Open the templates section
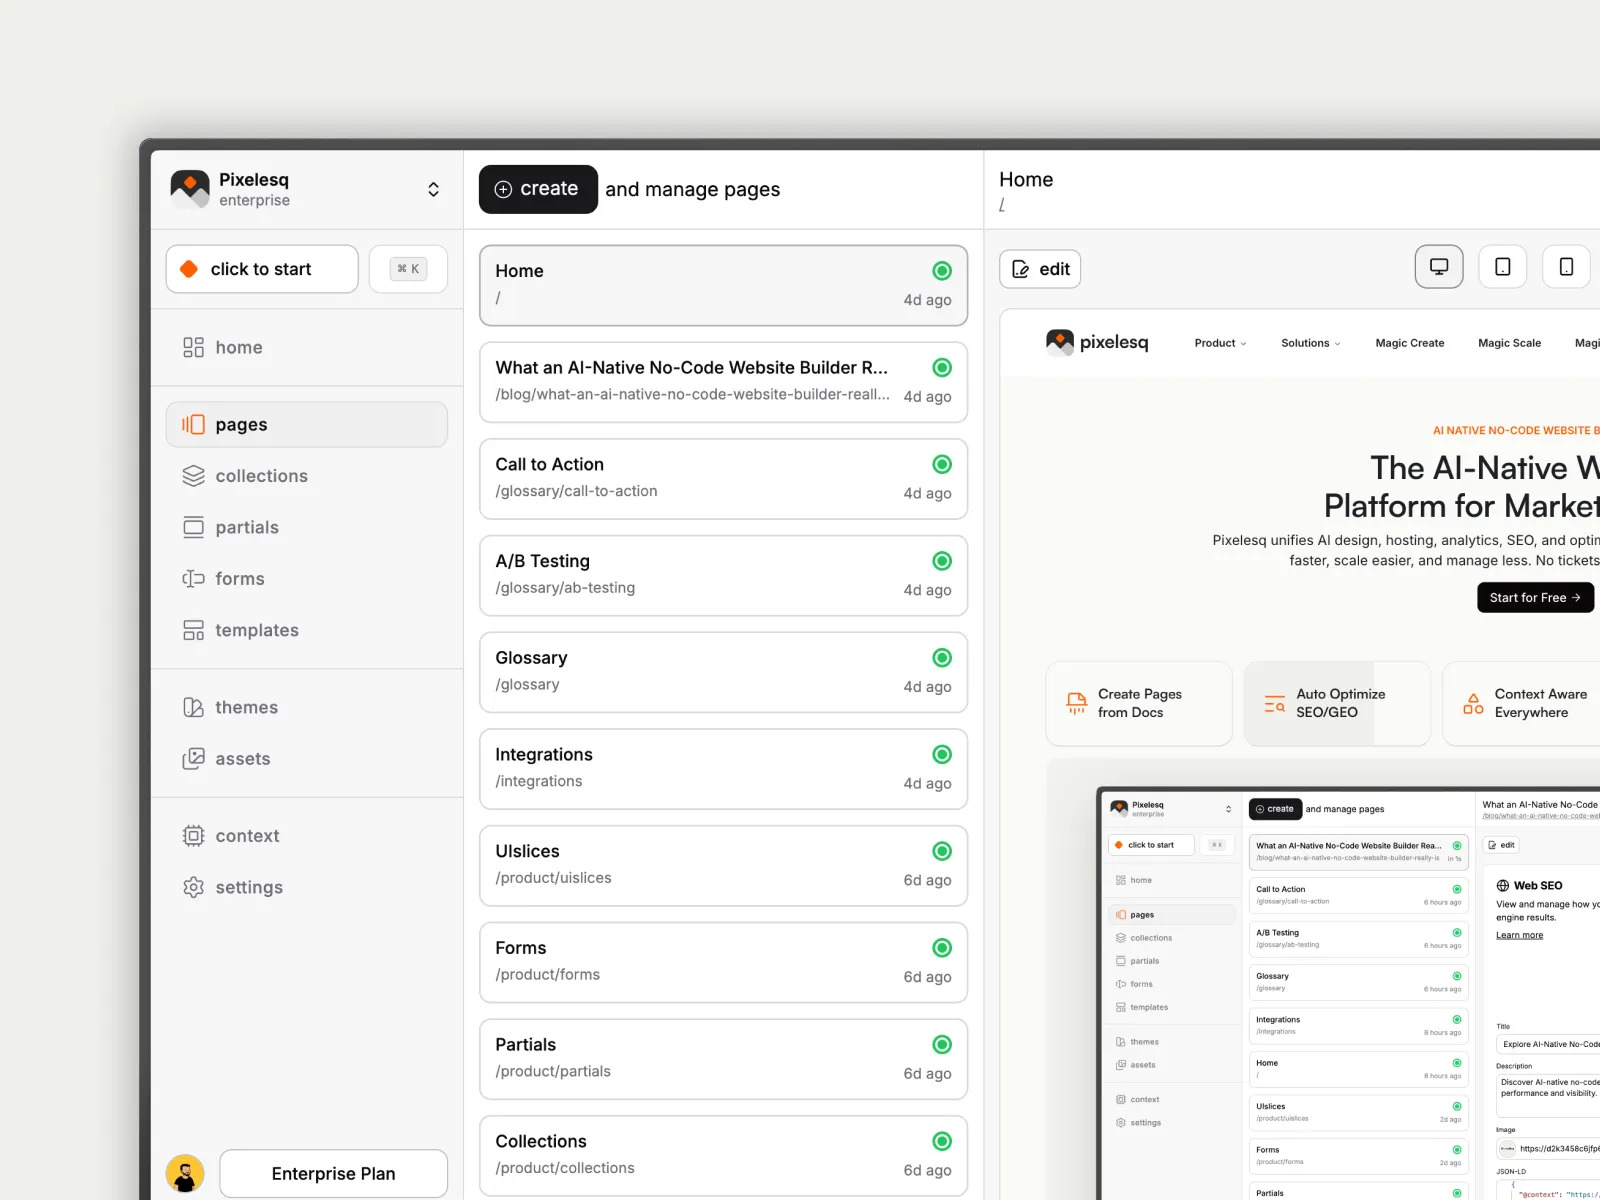1600x1200 pixels. (257, 630)
